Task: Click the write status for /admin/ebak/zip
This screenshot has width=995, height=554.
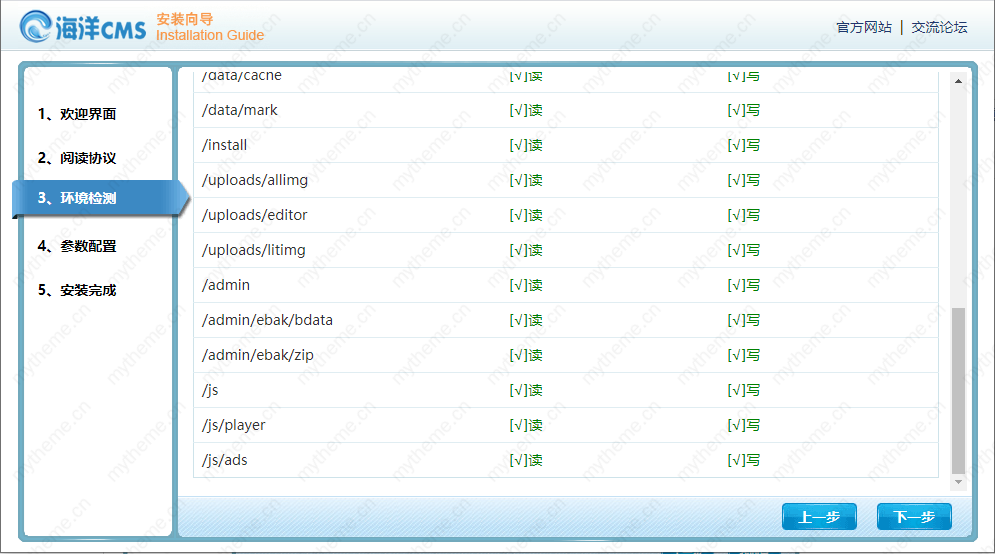Action: point(744,355)
